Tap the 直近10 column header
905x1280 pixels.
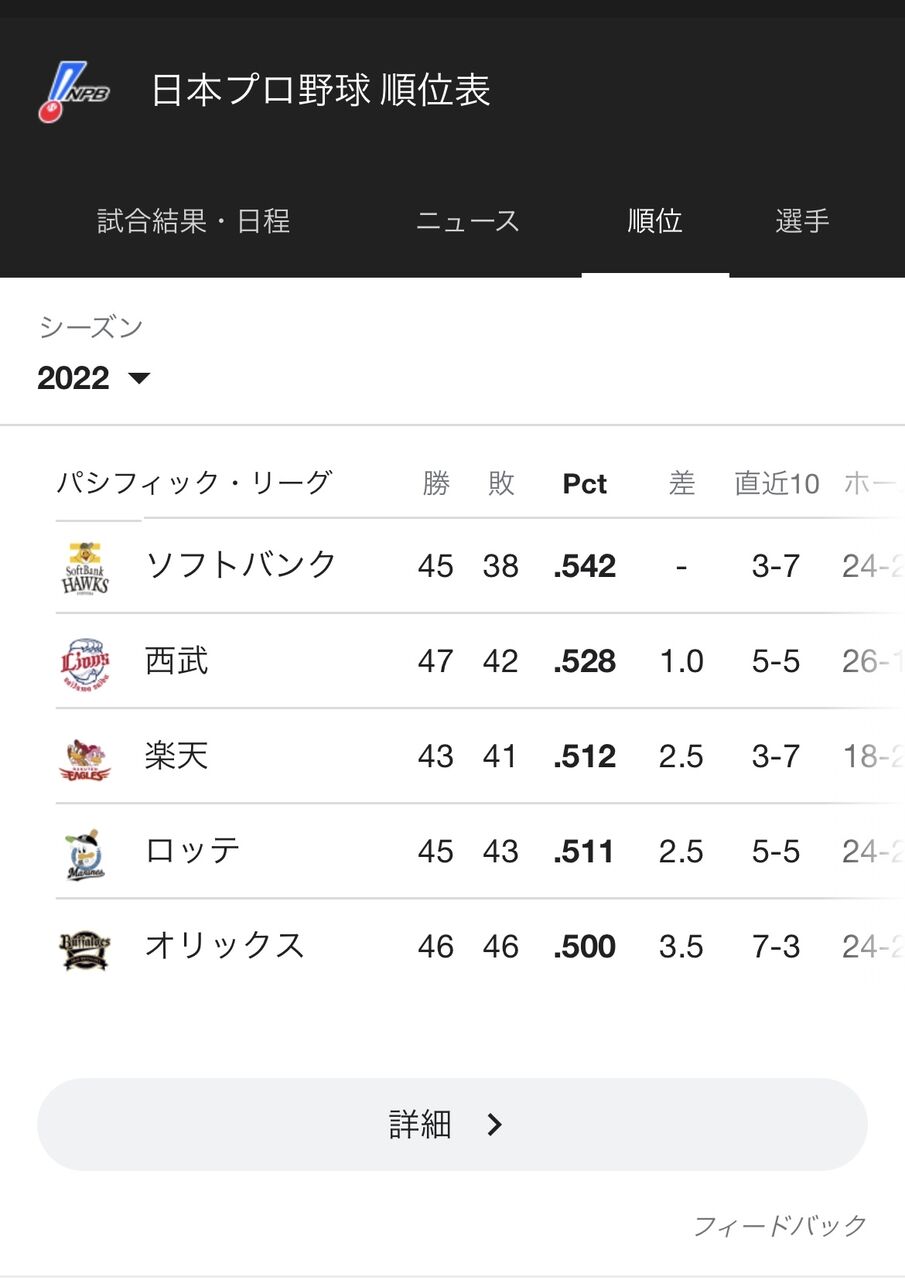[777, 484]
